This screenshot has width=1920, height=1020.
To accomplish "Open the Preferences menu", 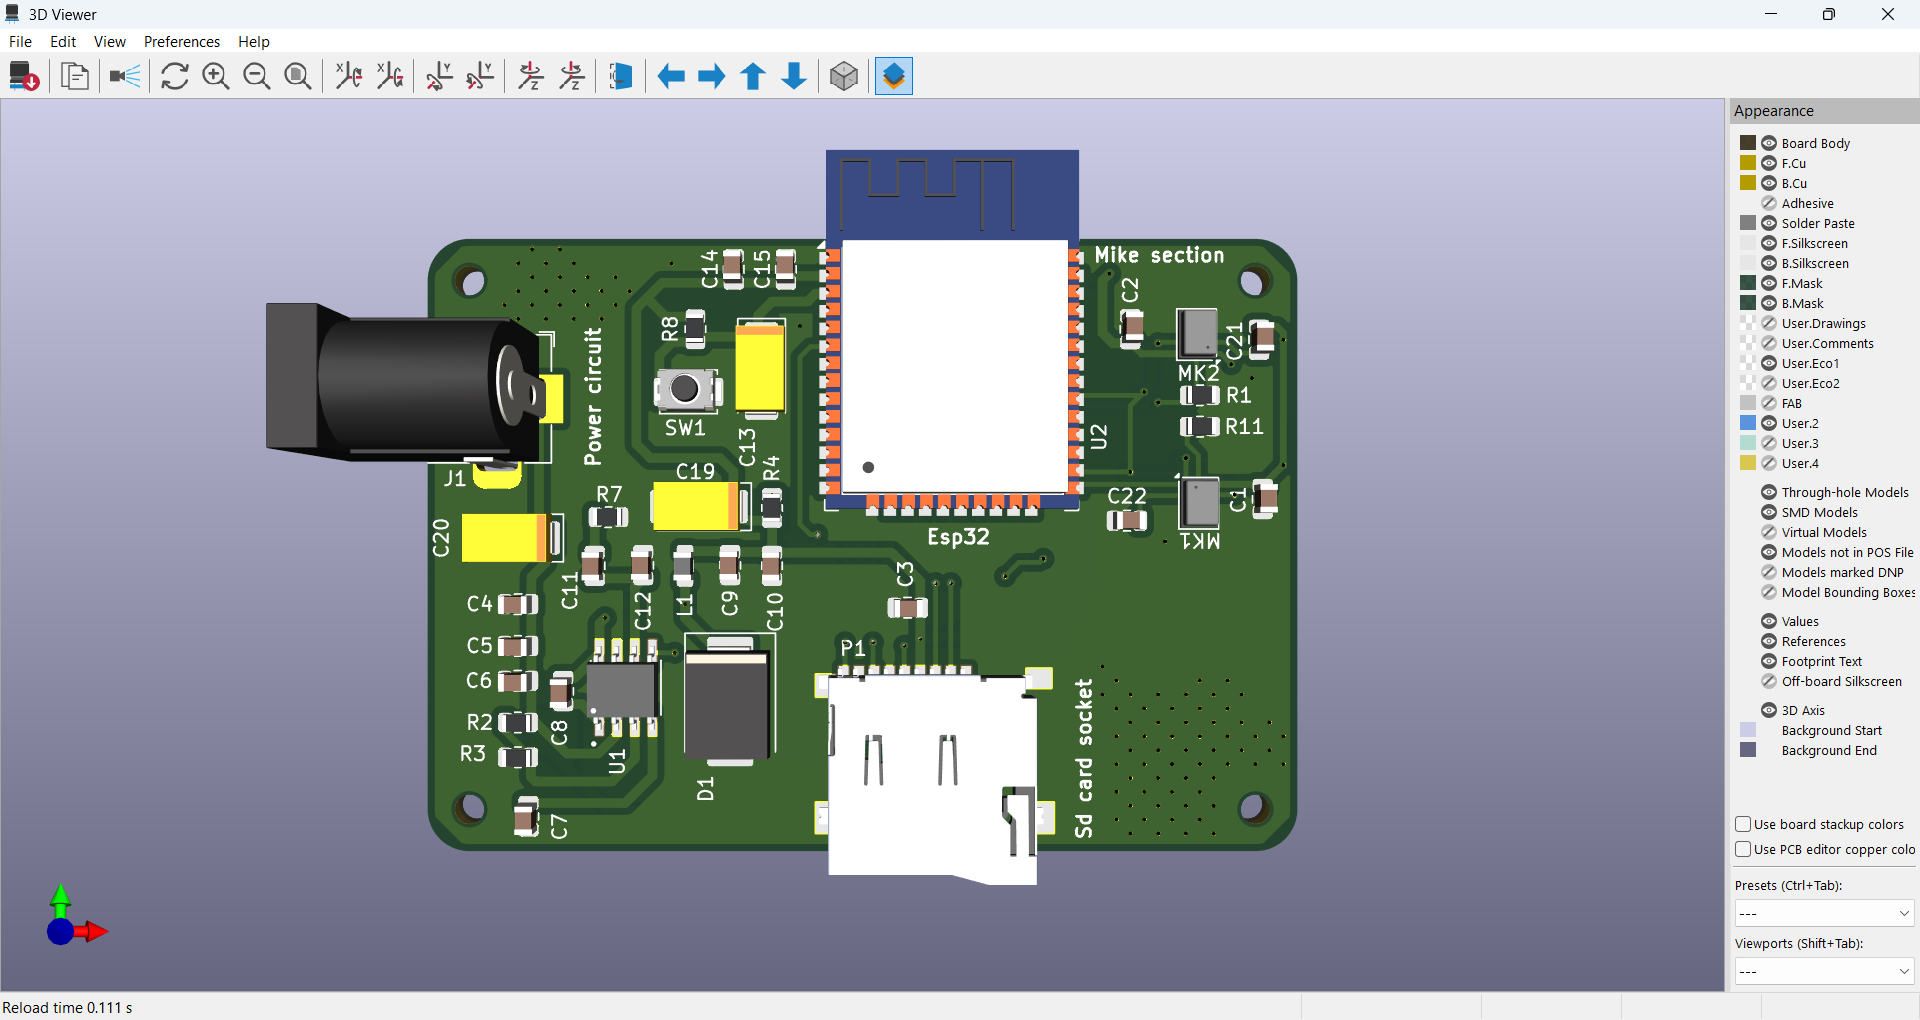I will pos(182,41).
